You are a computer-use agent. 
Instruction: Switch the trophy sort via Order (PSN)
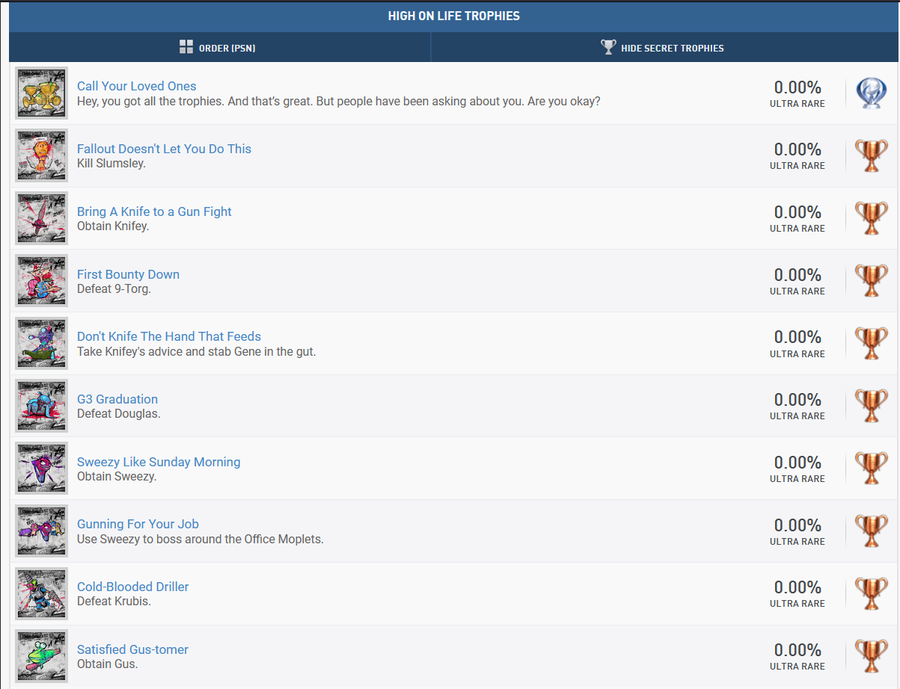coord(227,48)
